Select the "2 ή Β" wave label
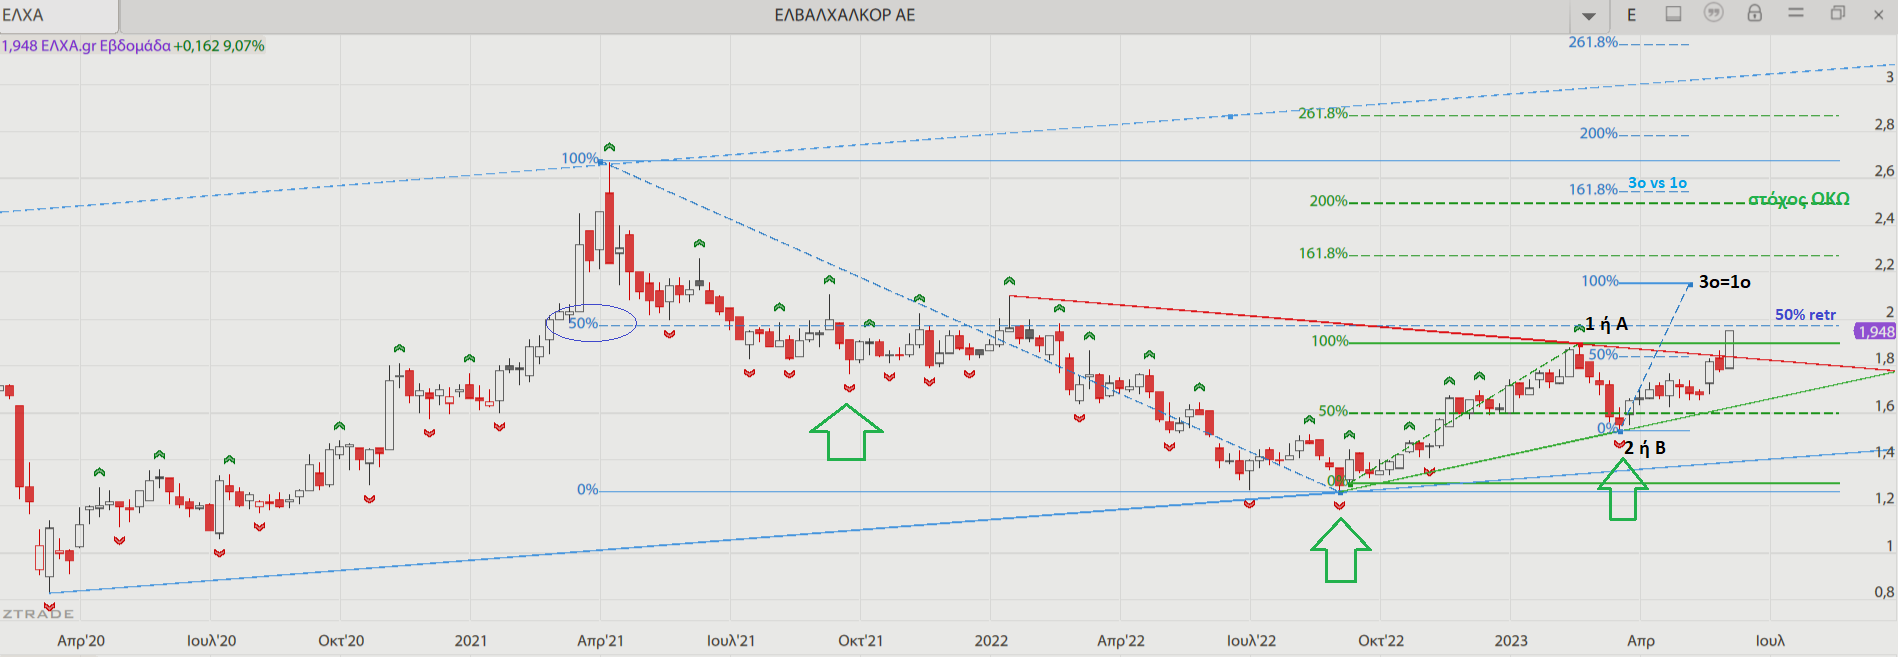Image resolution: width=1898 pixels, height=657 pixels. pos(1645,448)
